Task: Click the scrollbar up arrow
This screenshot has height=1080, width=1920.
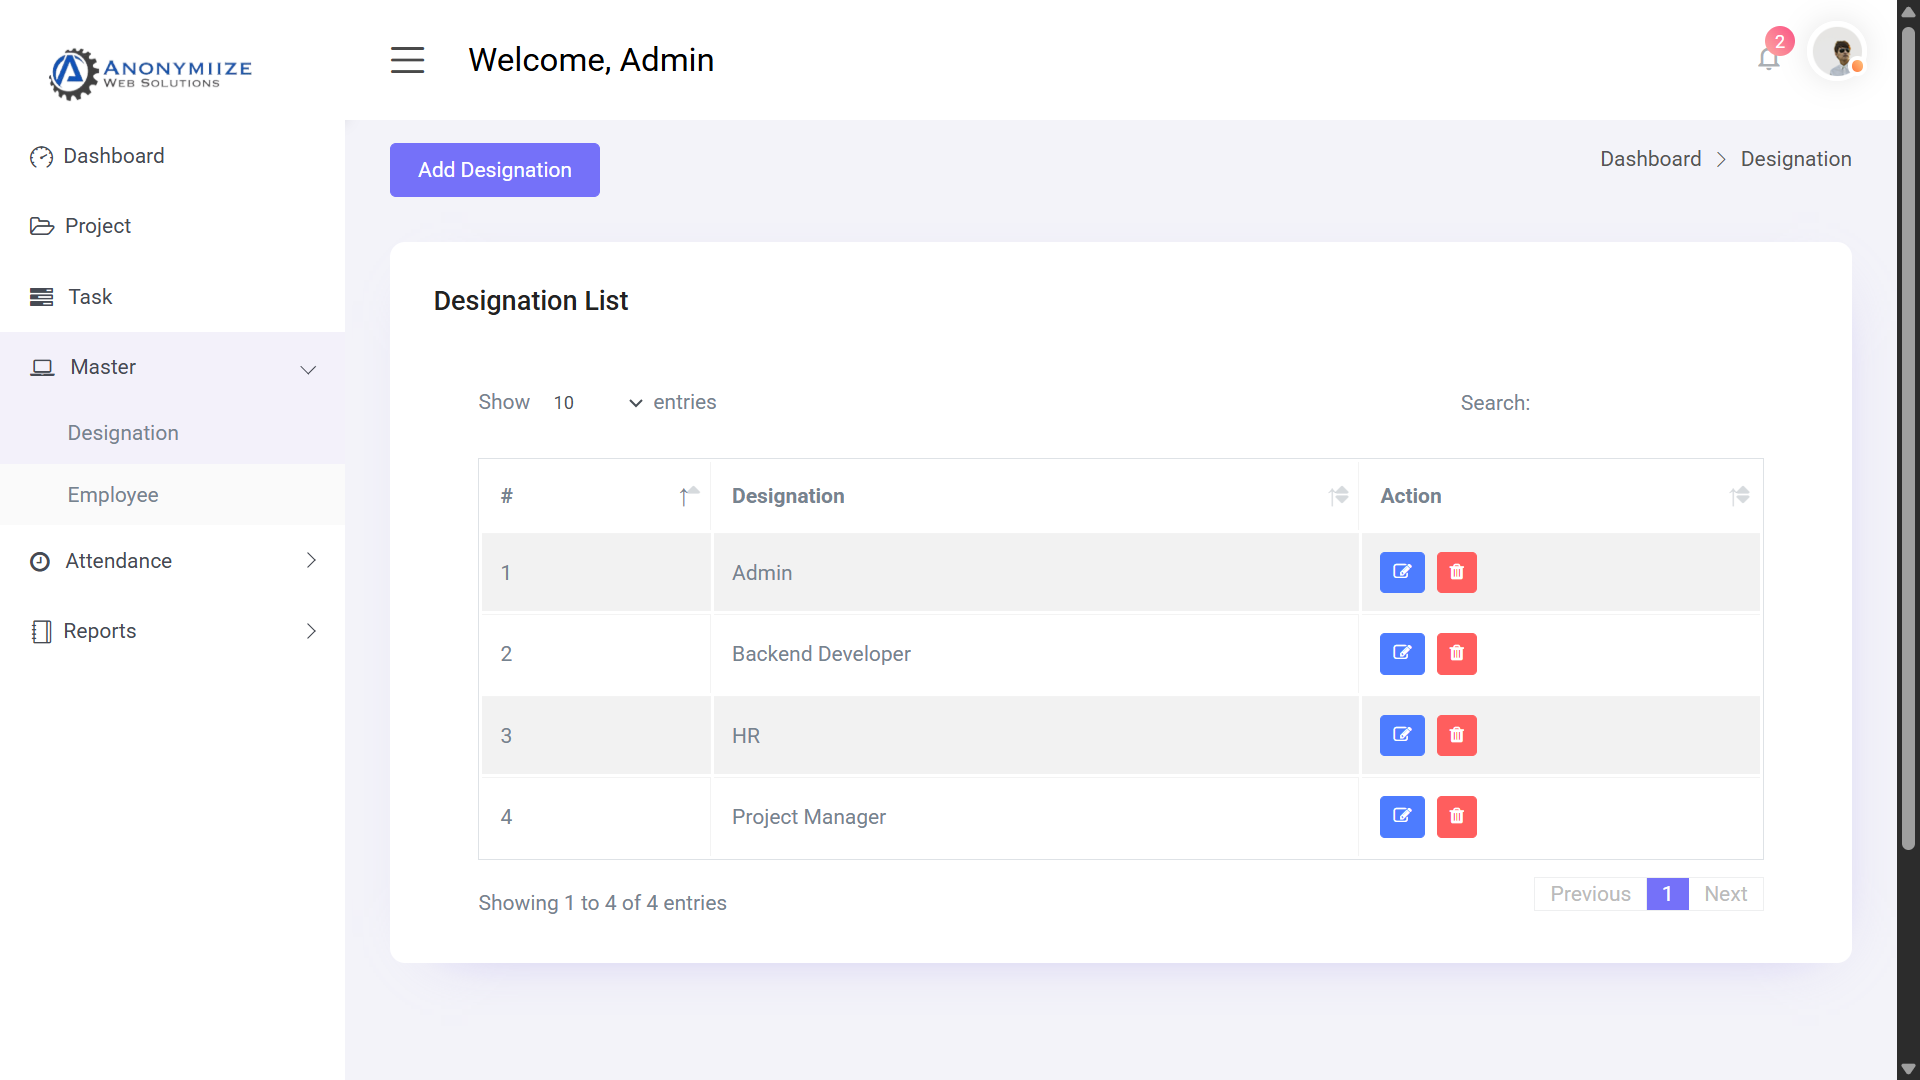Action: [x=1908, y=11]
